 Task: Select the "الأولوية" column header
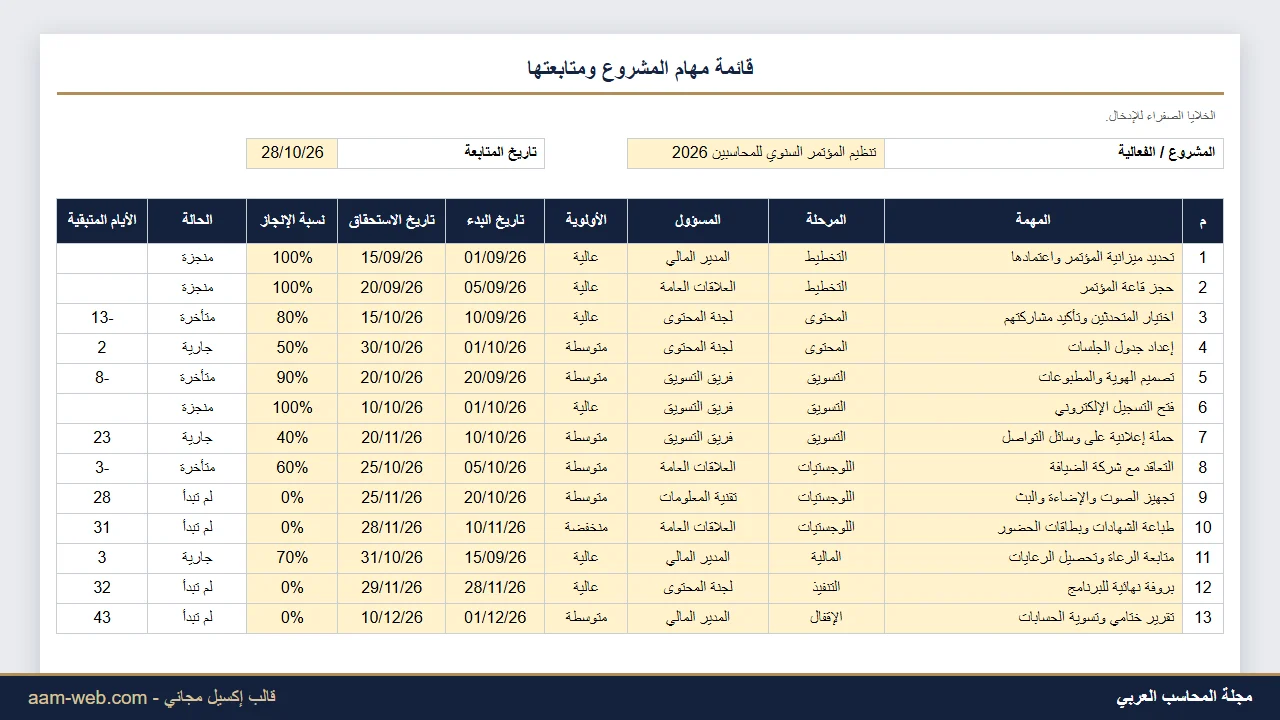point(586,220)
